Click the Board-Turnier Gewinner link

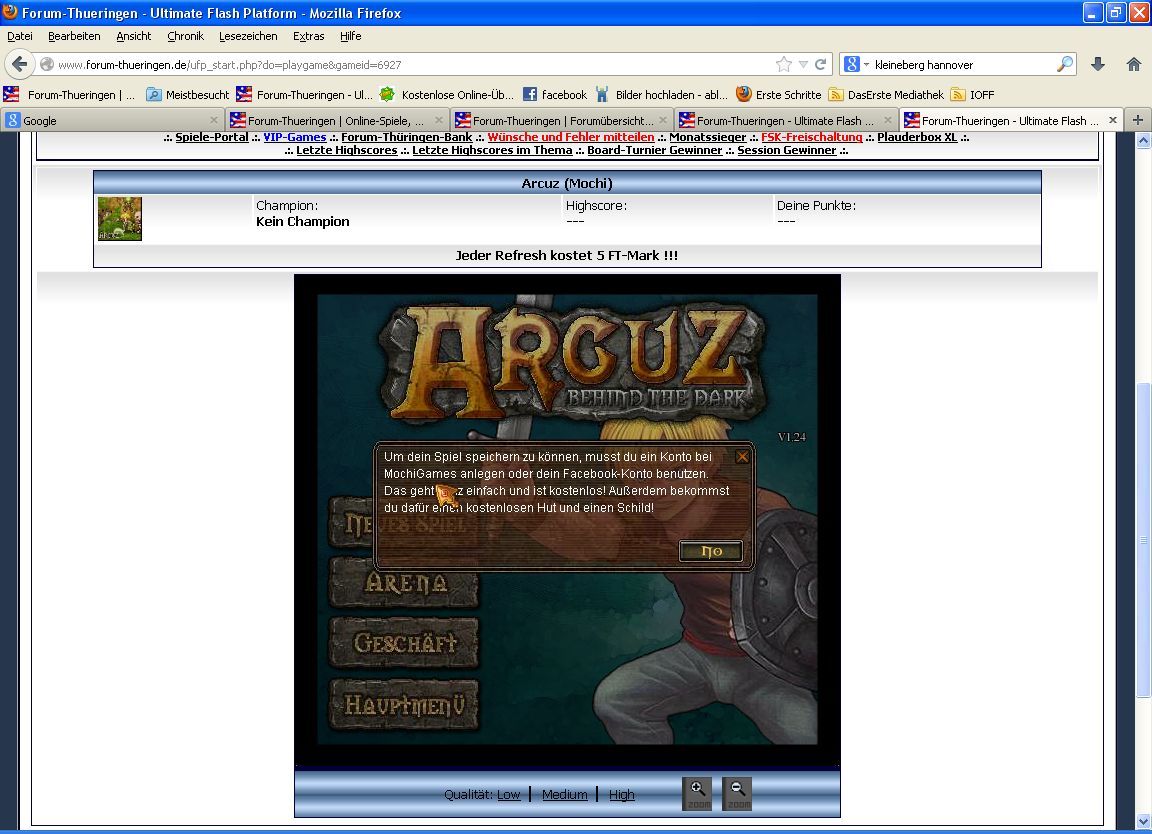655,150
